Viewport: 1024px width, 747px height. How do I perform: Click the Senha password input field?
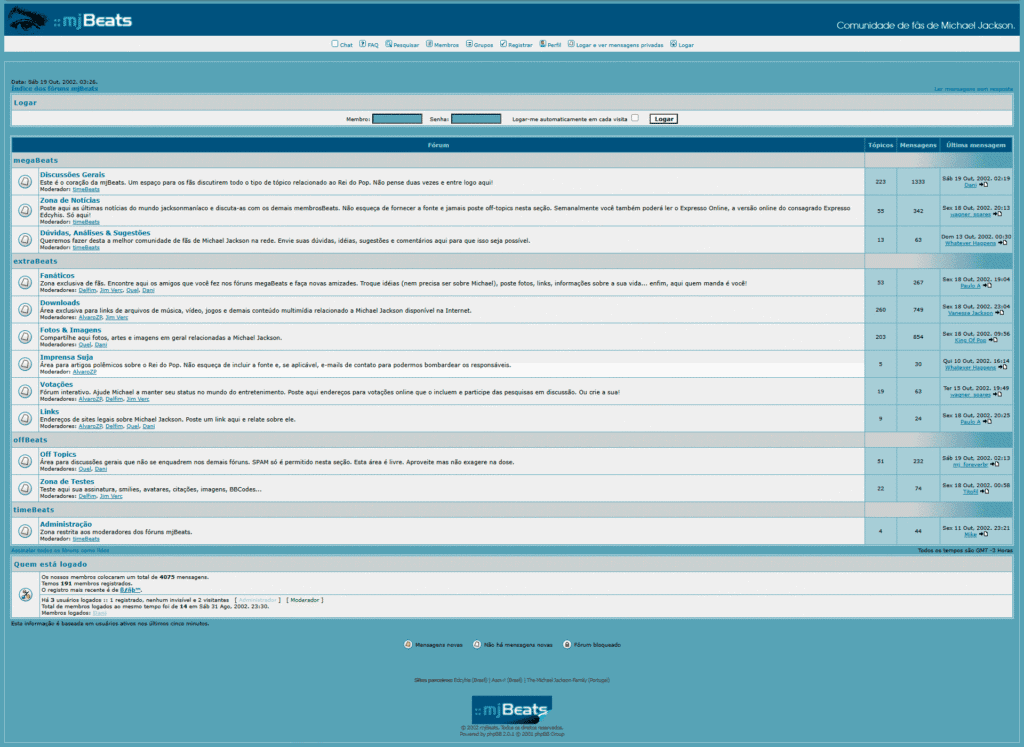pyautogui.click(x=476, y=119)
